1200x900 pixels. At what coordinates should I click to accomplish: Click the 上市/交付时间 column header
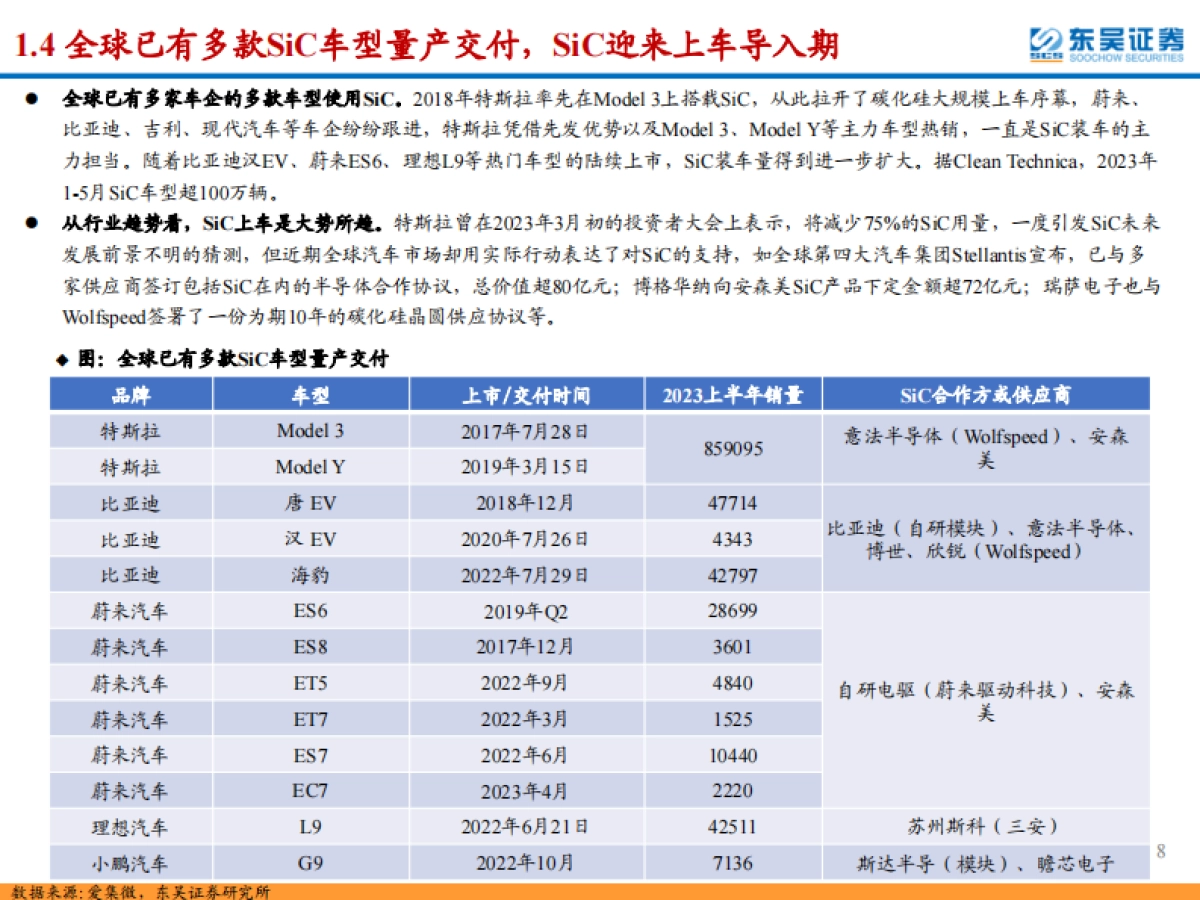(x=525, y=394)
